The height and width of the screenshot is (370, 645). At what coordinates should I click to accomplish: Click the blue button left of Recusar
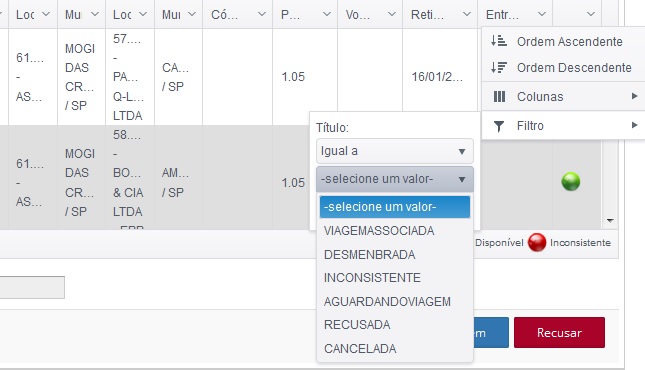pos(491,333)
